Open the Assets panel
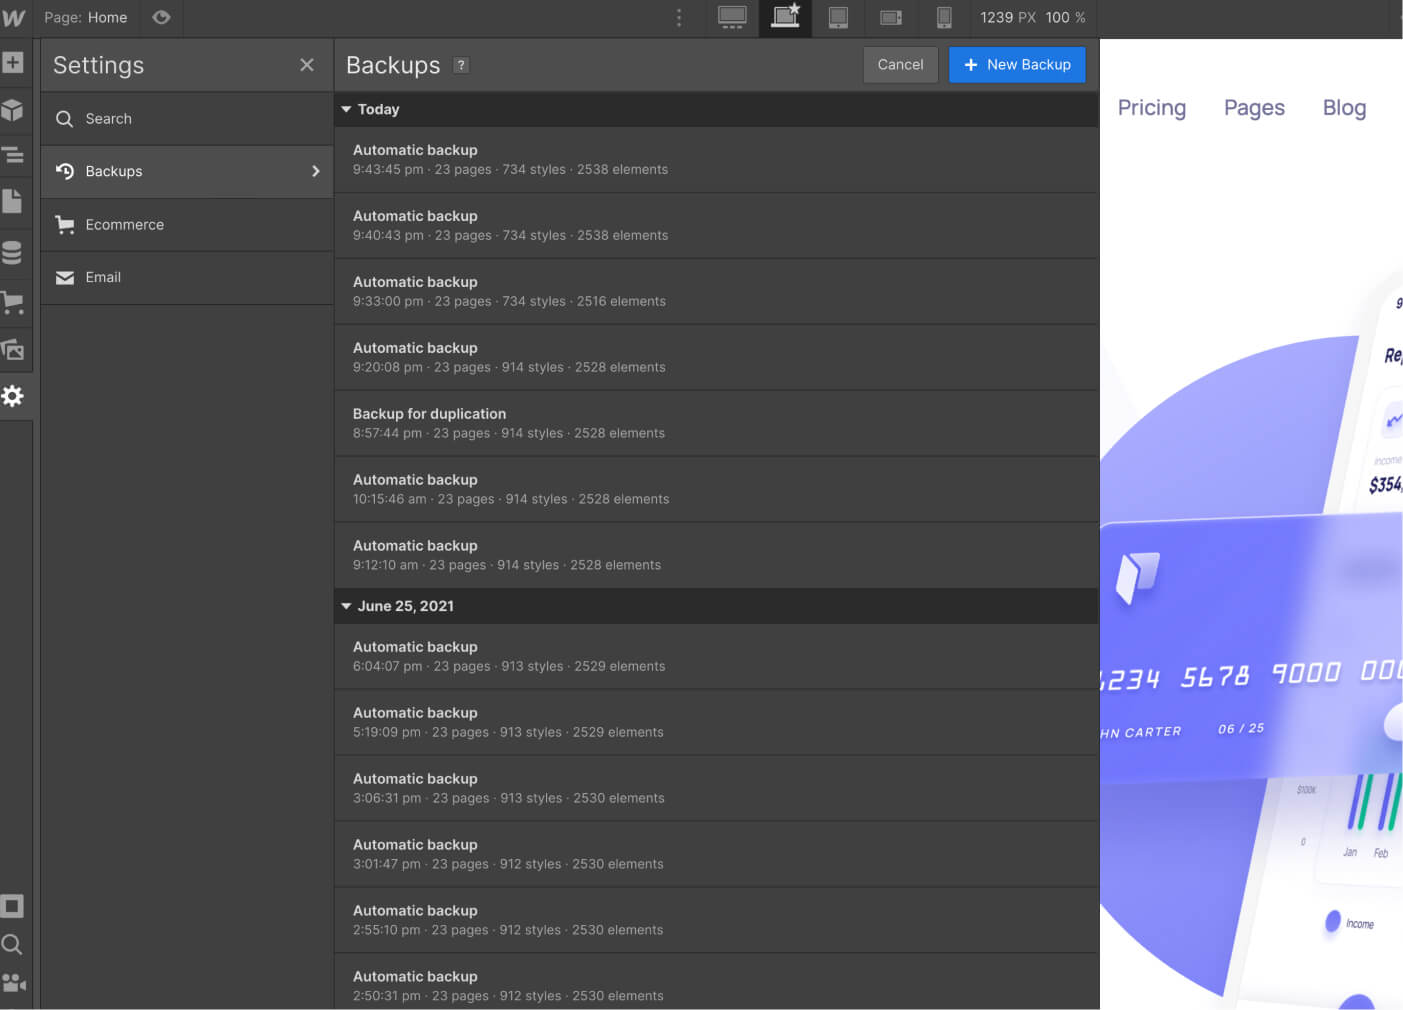 (14, 350)
